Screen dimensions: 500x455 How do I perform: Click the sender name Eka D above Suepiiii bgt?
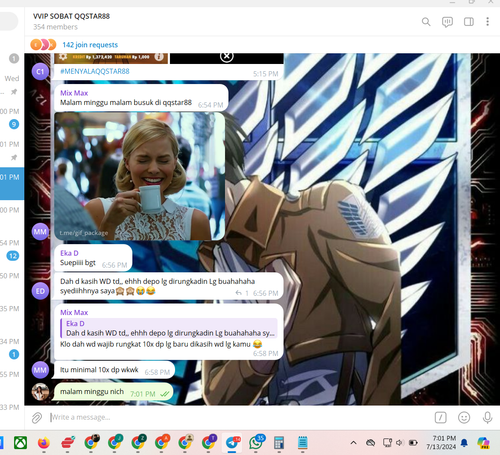[x=69, y=253]
